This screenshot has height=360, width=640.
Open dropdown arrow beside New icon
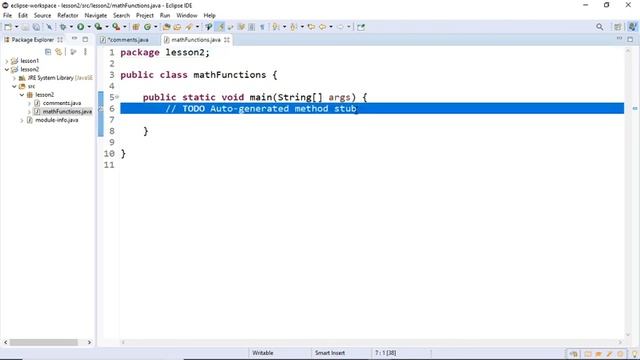coord(16,27)
